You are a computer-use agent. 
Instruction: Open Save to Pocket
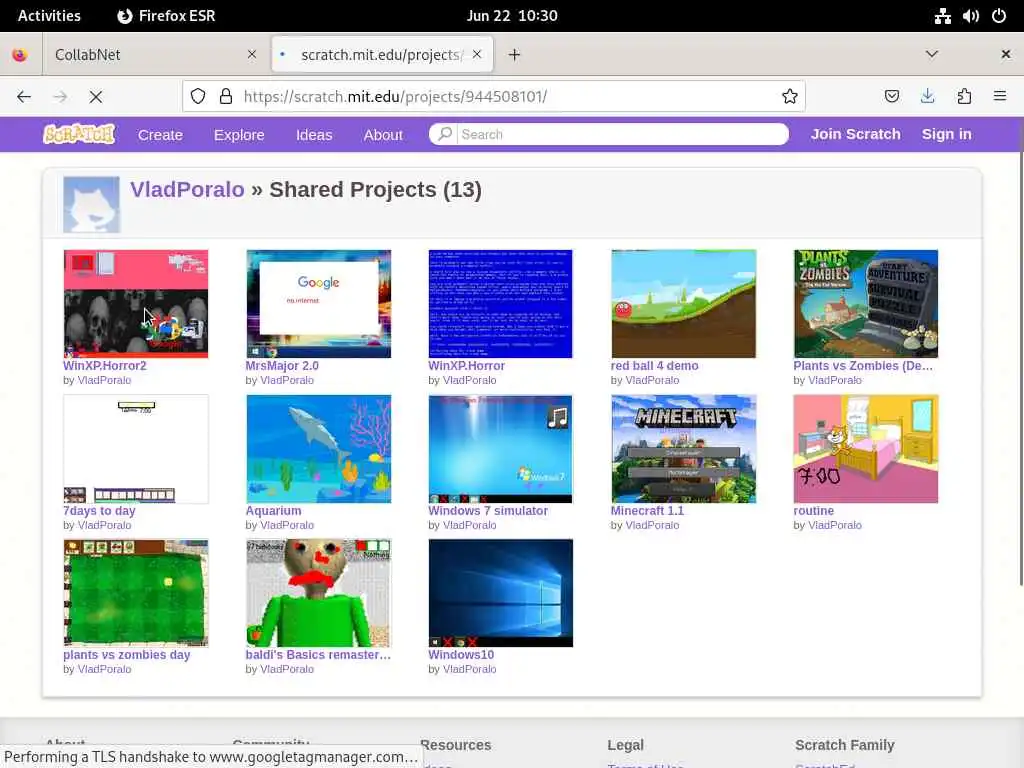891,97
